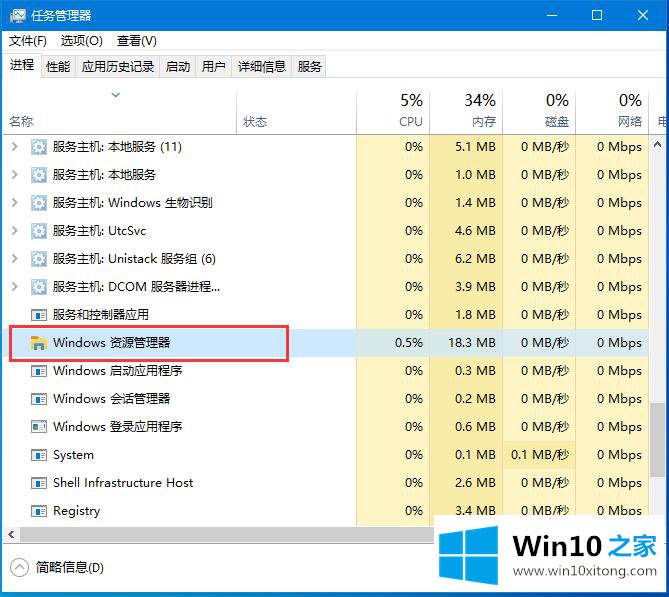Viewport: 669px width, 597px height.
Task: Select the Windows 会话管理器 name
Action: pyautogui.click(x=111, y=399)
